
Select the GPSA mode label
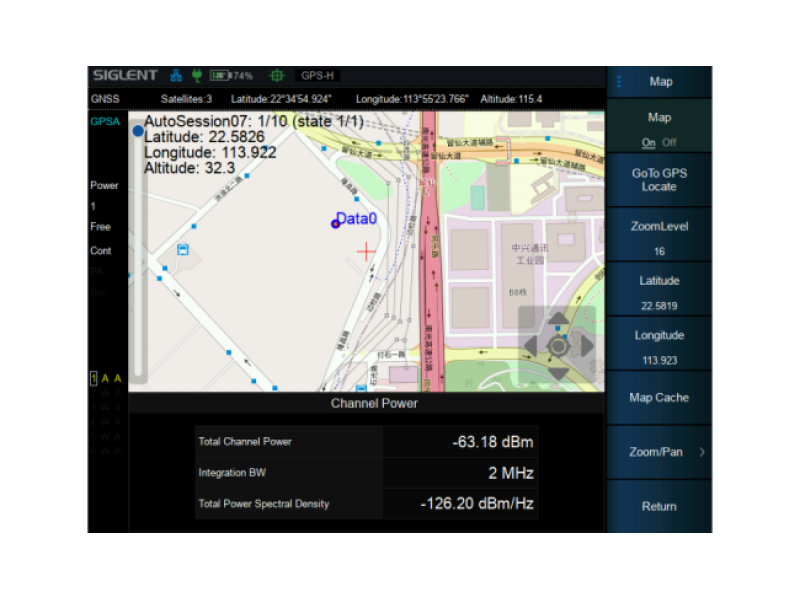[105, 121]
